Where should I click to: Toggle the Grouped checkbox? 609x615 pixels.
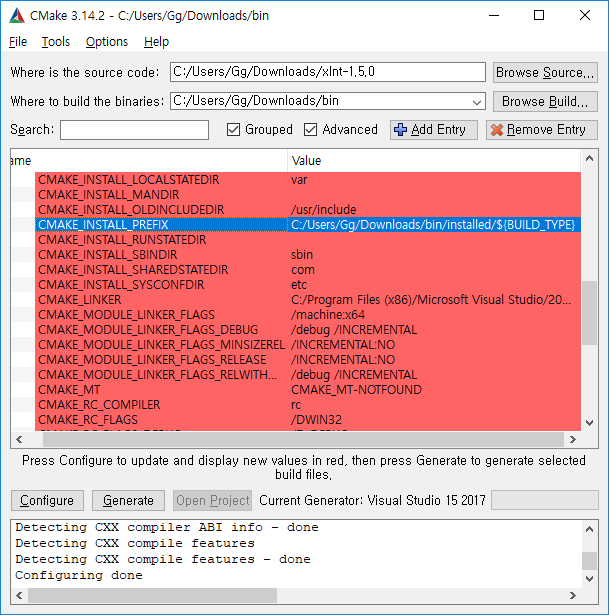coord(233,129)
